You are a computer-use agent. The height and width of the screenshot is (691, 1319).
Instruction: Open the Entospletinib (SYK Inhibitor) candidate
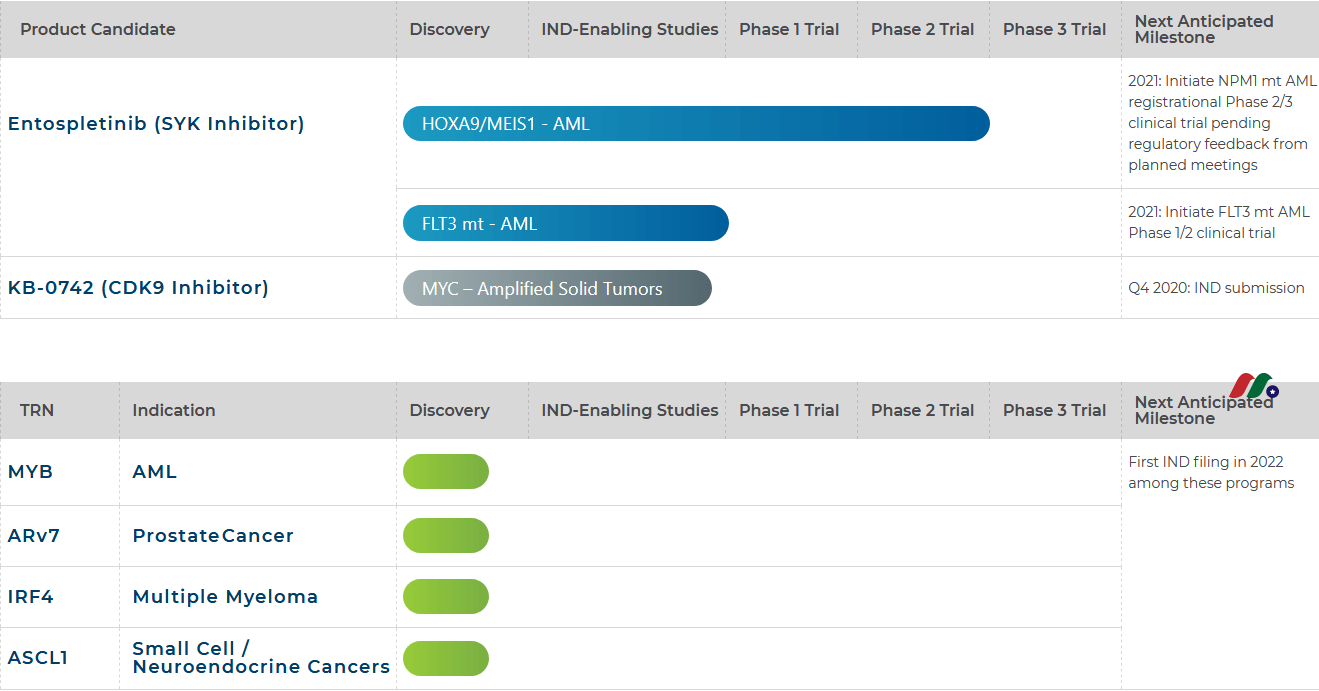point(156,124)
